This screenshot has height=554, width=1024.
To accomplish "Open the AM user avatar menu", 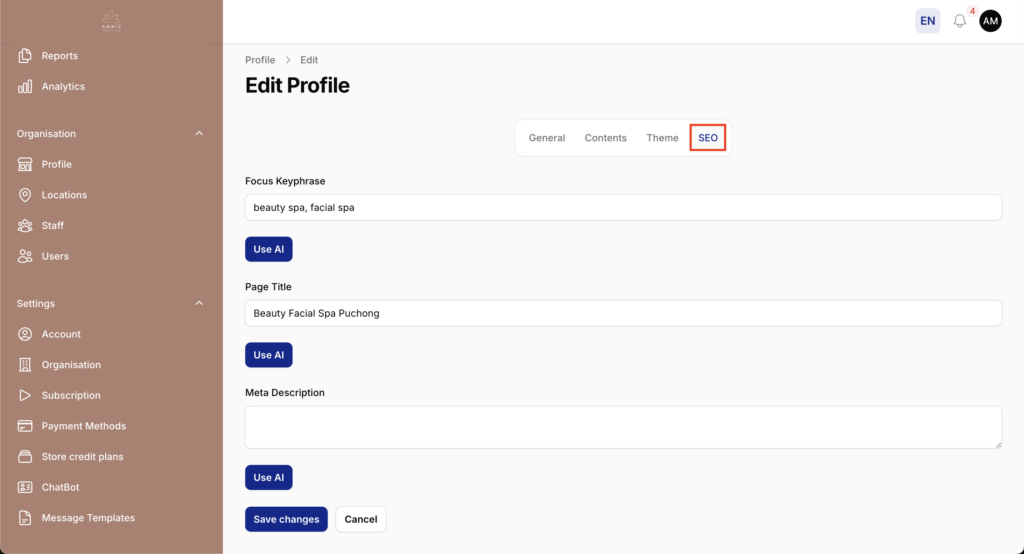I will click(990, 21).
